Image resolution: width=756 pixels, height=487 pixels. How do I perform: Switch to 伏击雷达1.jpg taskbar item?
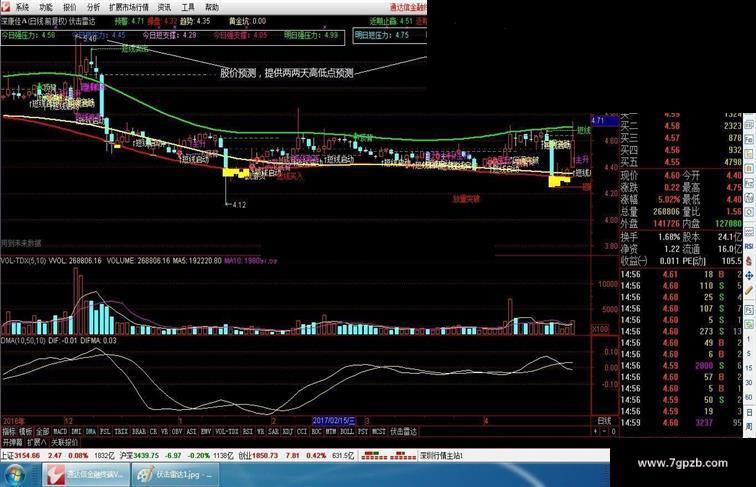pos(175,474)
